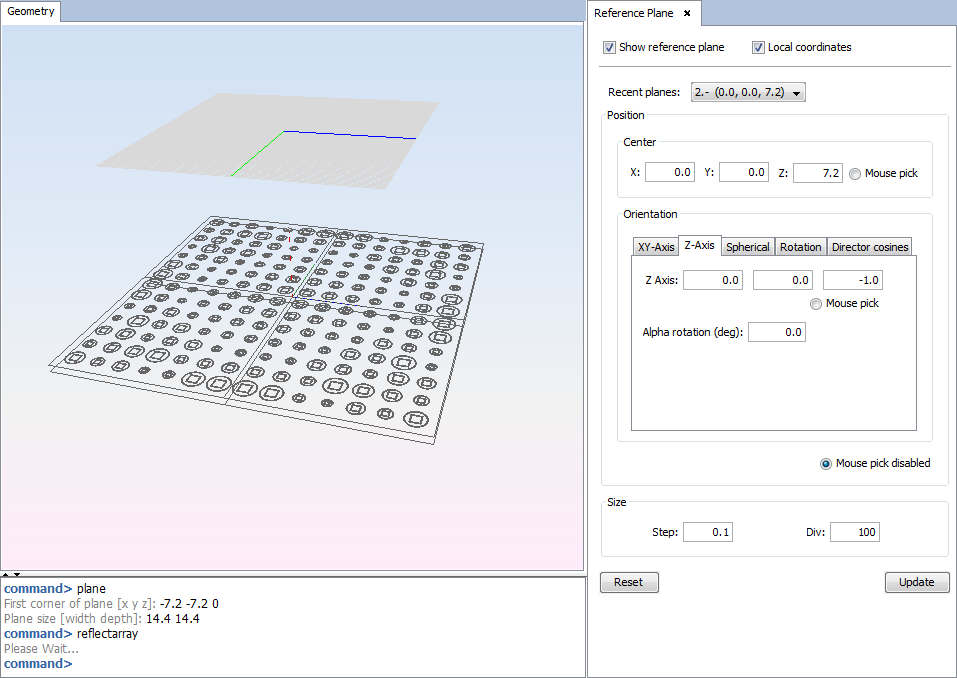Open the Spherical orientation tab
This screenshot has height=678, width=957.
(748, 247)
